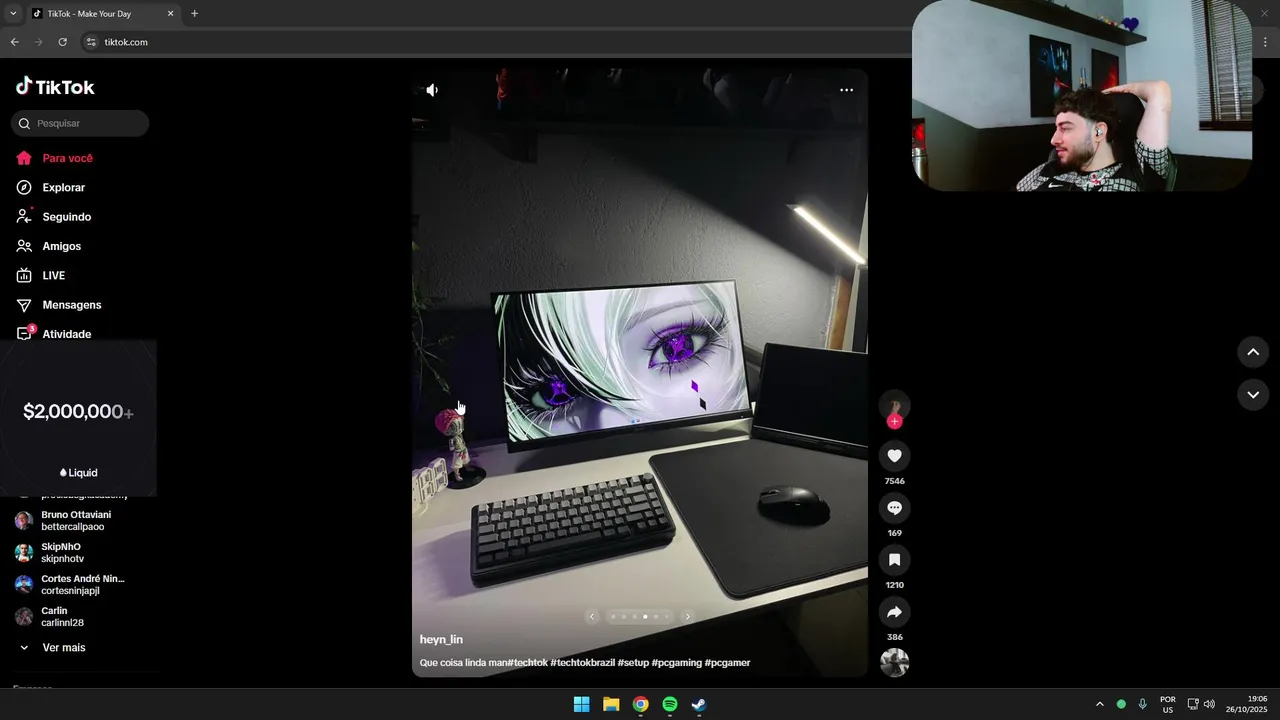Open the Para você feed
This screenshot has height=720, width=1280.
click(x=55, y=158)
